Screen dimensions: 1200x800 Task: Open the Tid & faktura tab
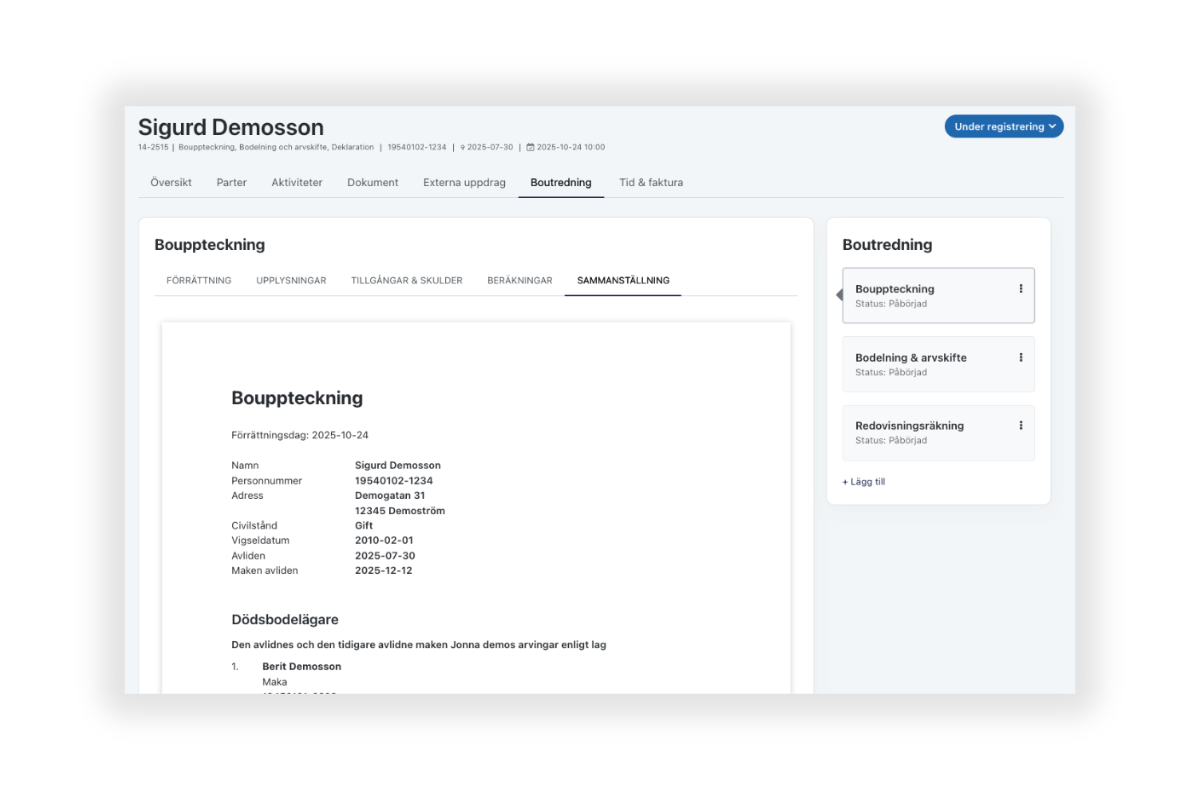pos(651,183)
